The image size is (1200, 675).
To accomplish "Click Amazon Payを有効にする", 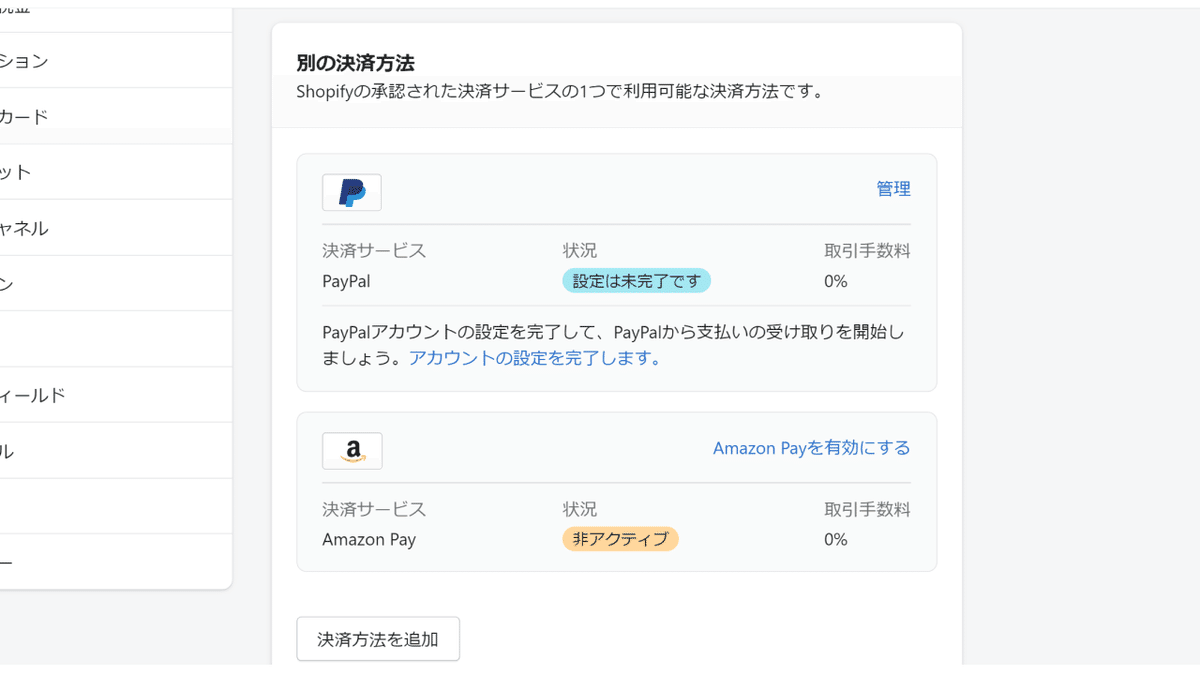I will [811, 448].
